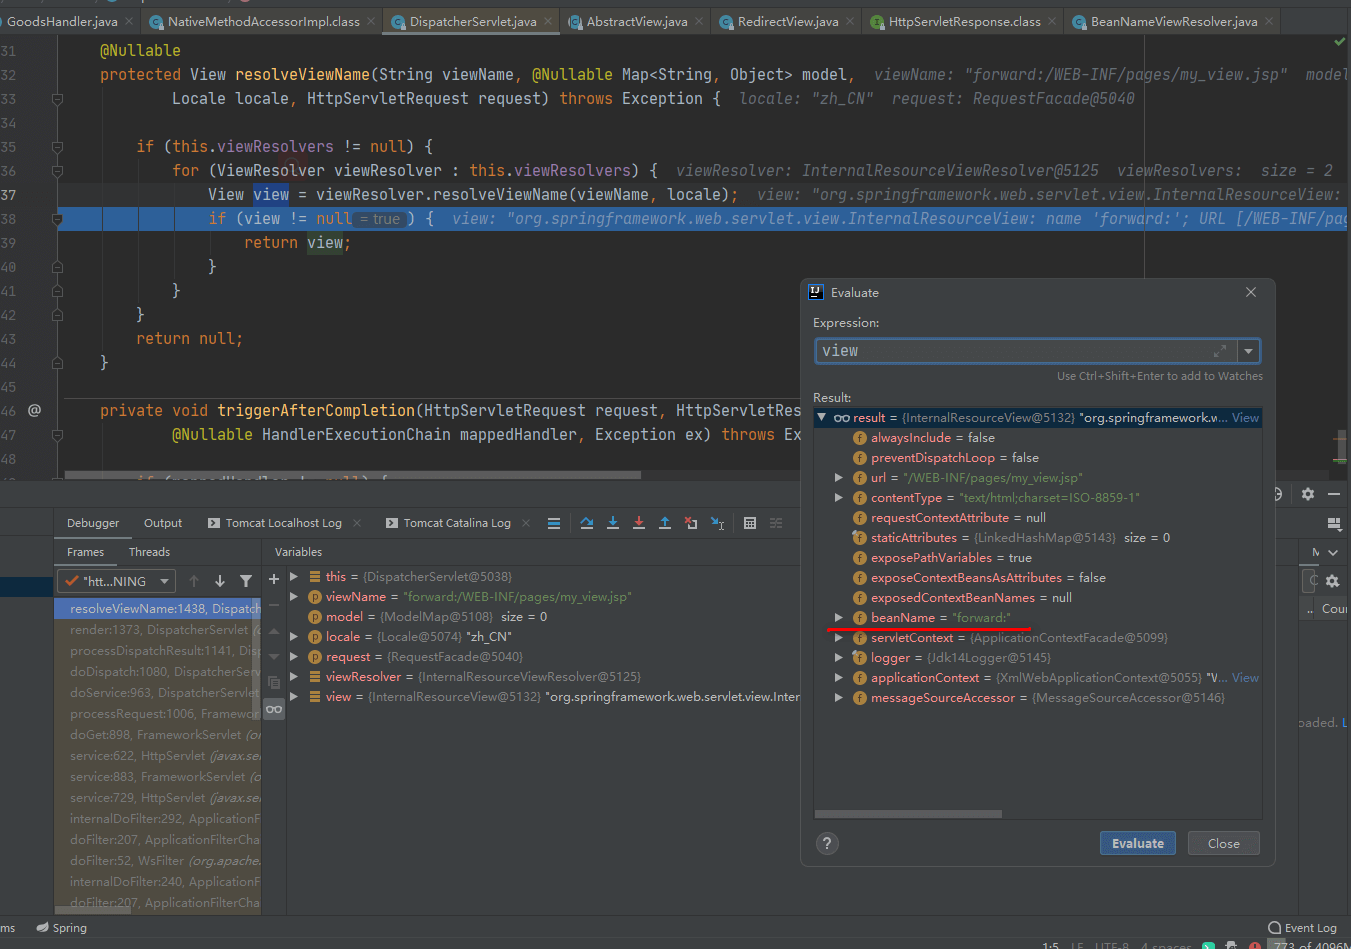Click Show Execution Point icon in debugger toolbar
The image size is (1351, 949).
tap(554, 523)
